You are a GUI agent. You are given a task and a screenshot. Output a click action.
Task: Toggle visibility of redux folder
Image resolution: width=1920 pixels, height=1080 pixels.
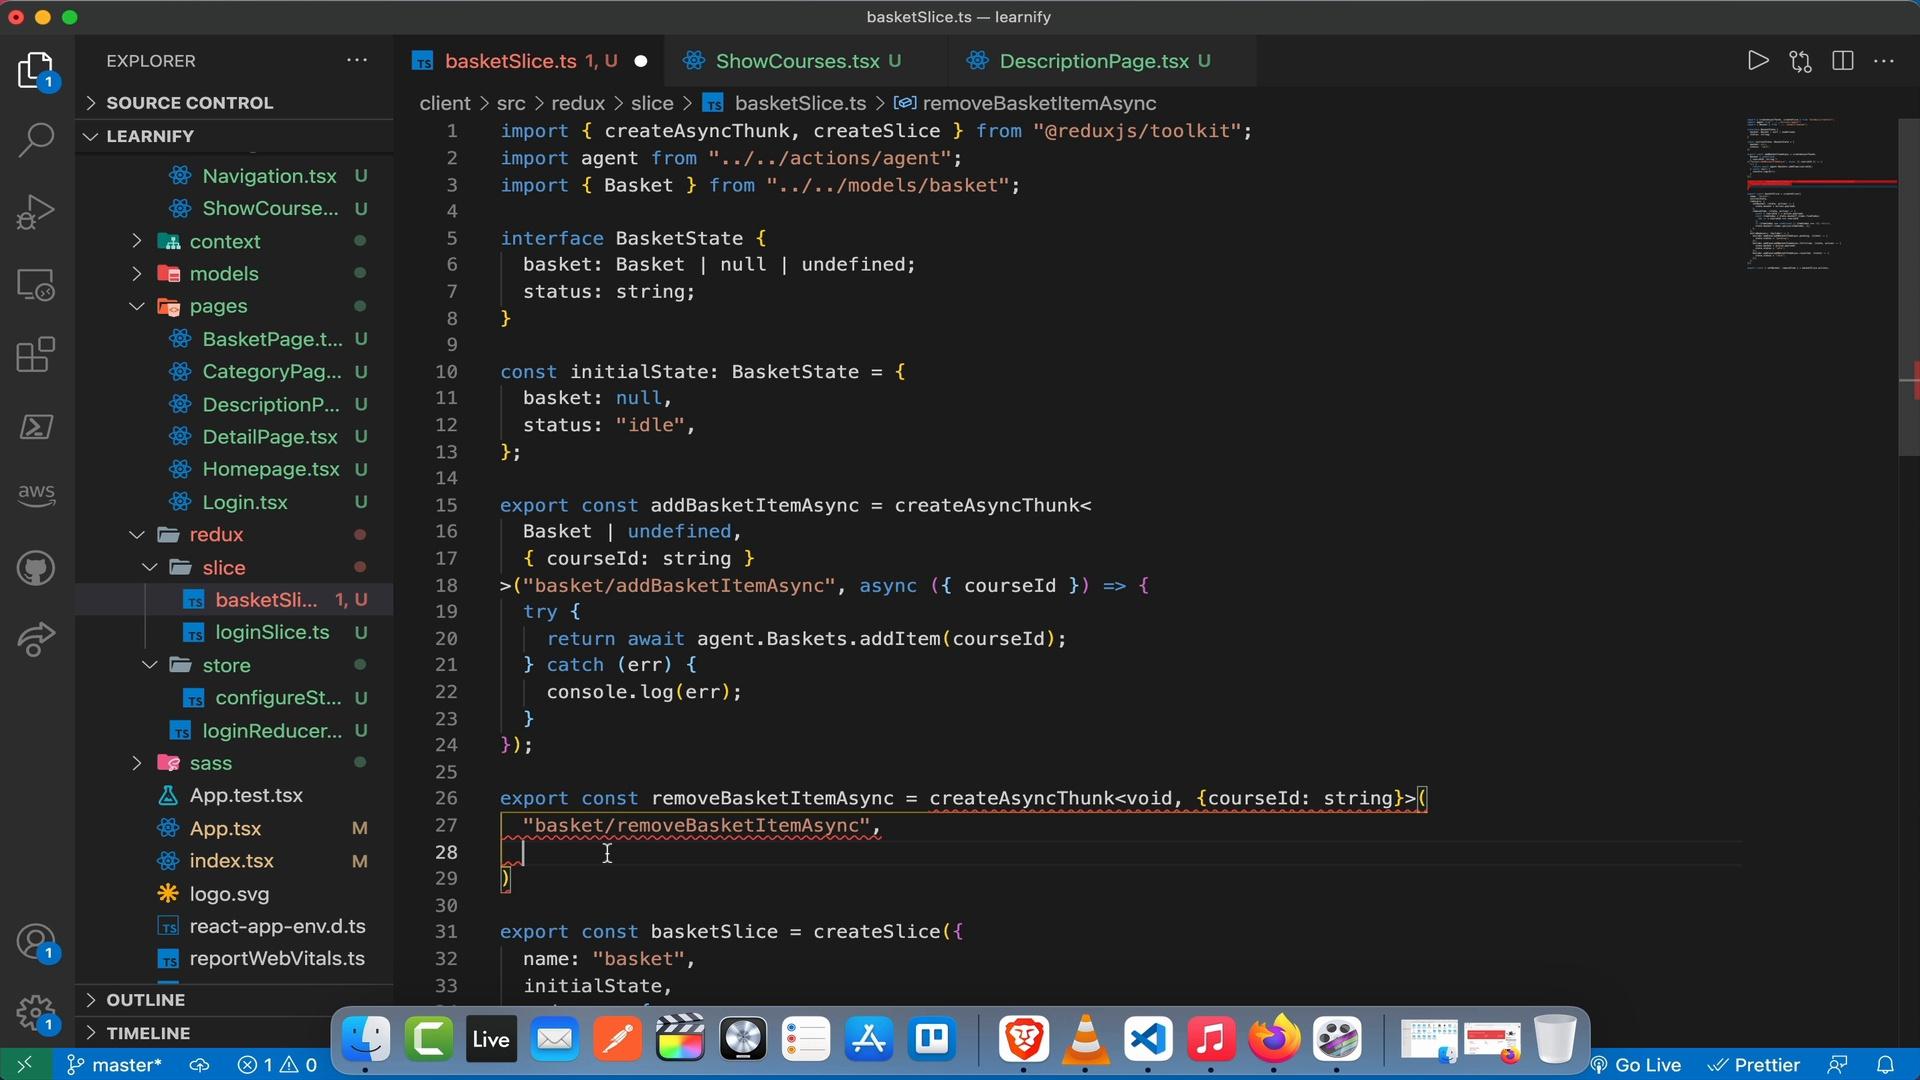[135, 534]
